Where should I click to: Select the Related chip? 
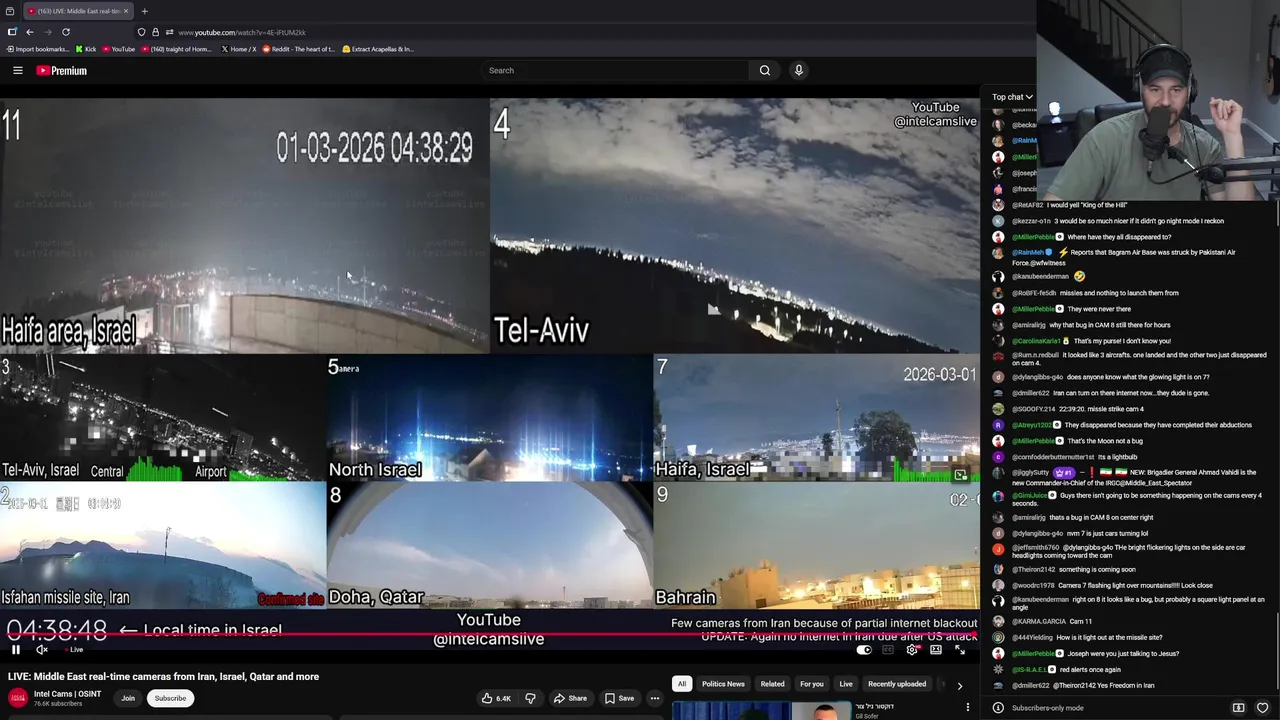pos(772,684)
